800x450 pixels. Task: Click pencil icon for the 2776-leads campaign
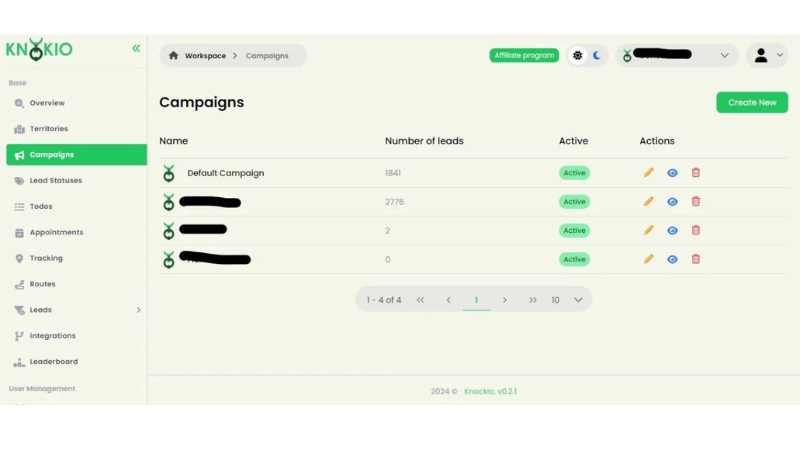[x=649, y=202]
